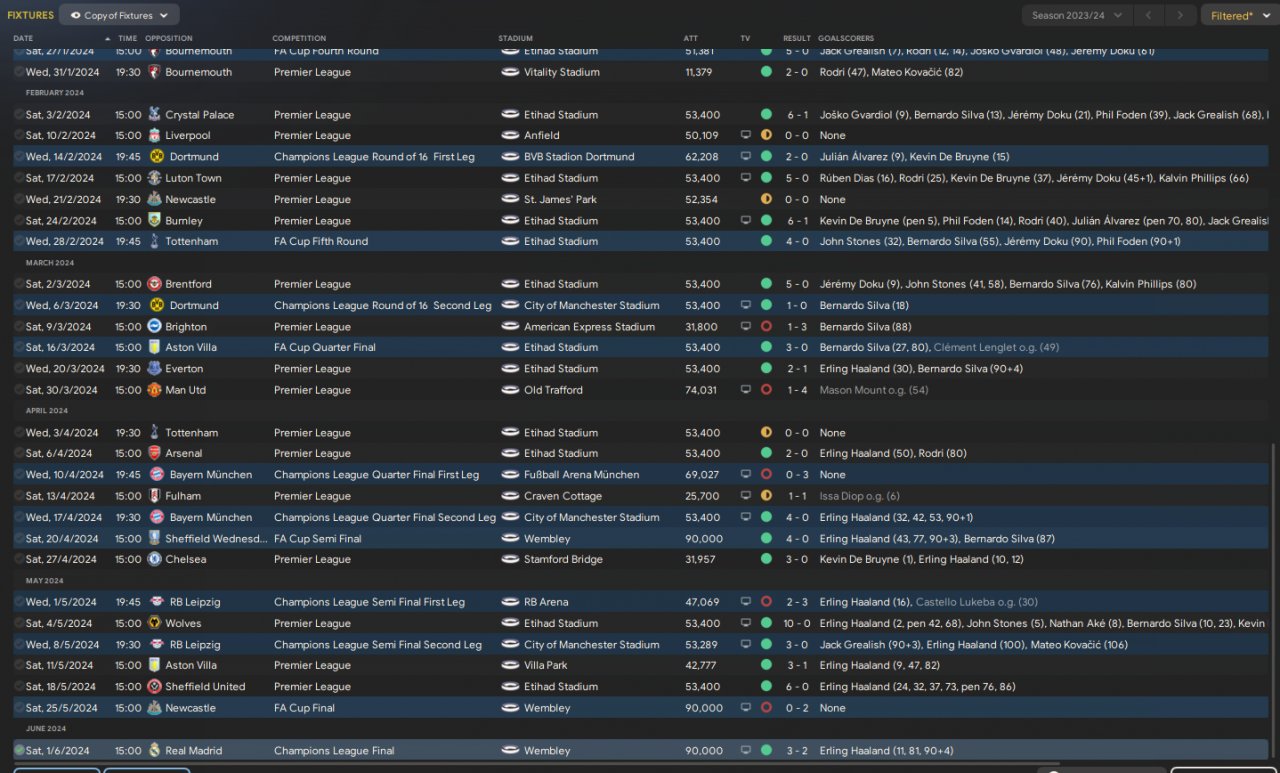Sort by the DATE column header
Screen dimensions: 1280x773
point(23,39)
